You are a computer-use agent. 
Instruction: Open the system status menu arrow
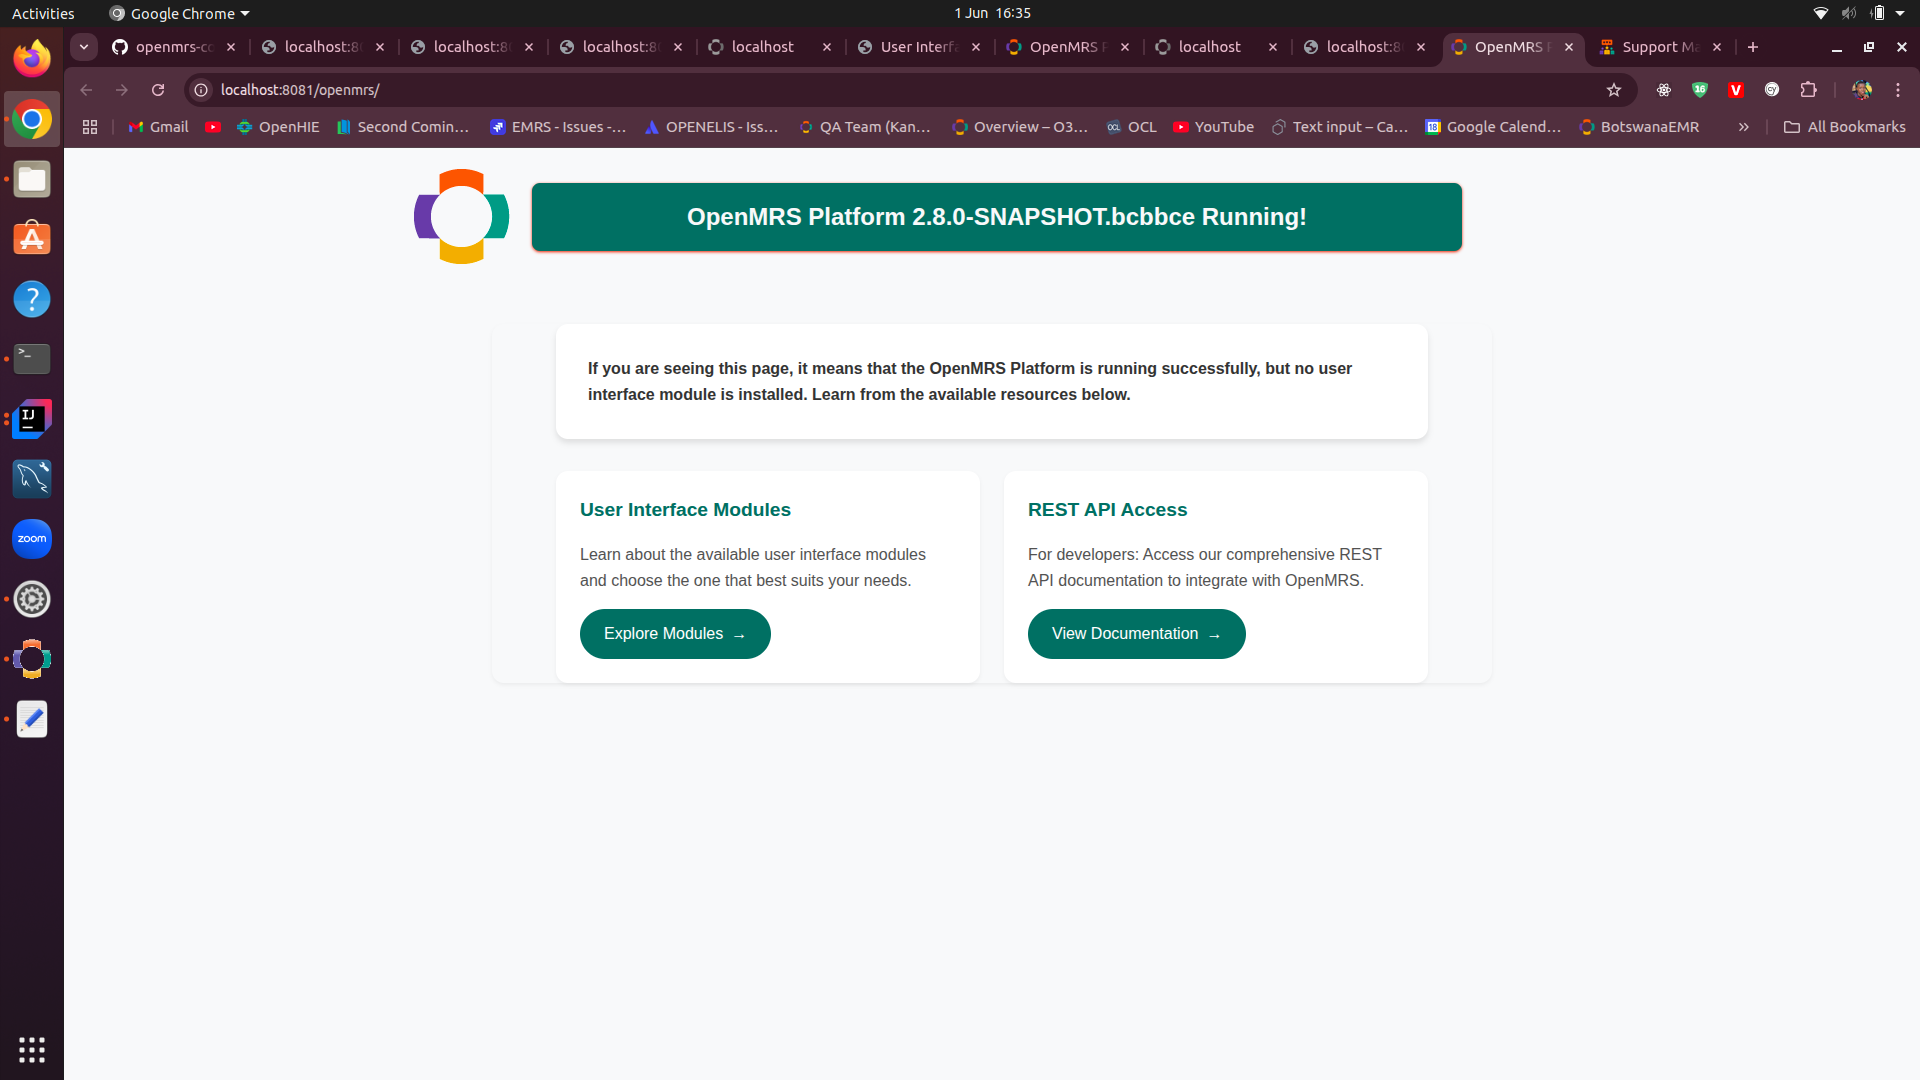(1900, 13)
